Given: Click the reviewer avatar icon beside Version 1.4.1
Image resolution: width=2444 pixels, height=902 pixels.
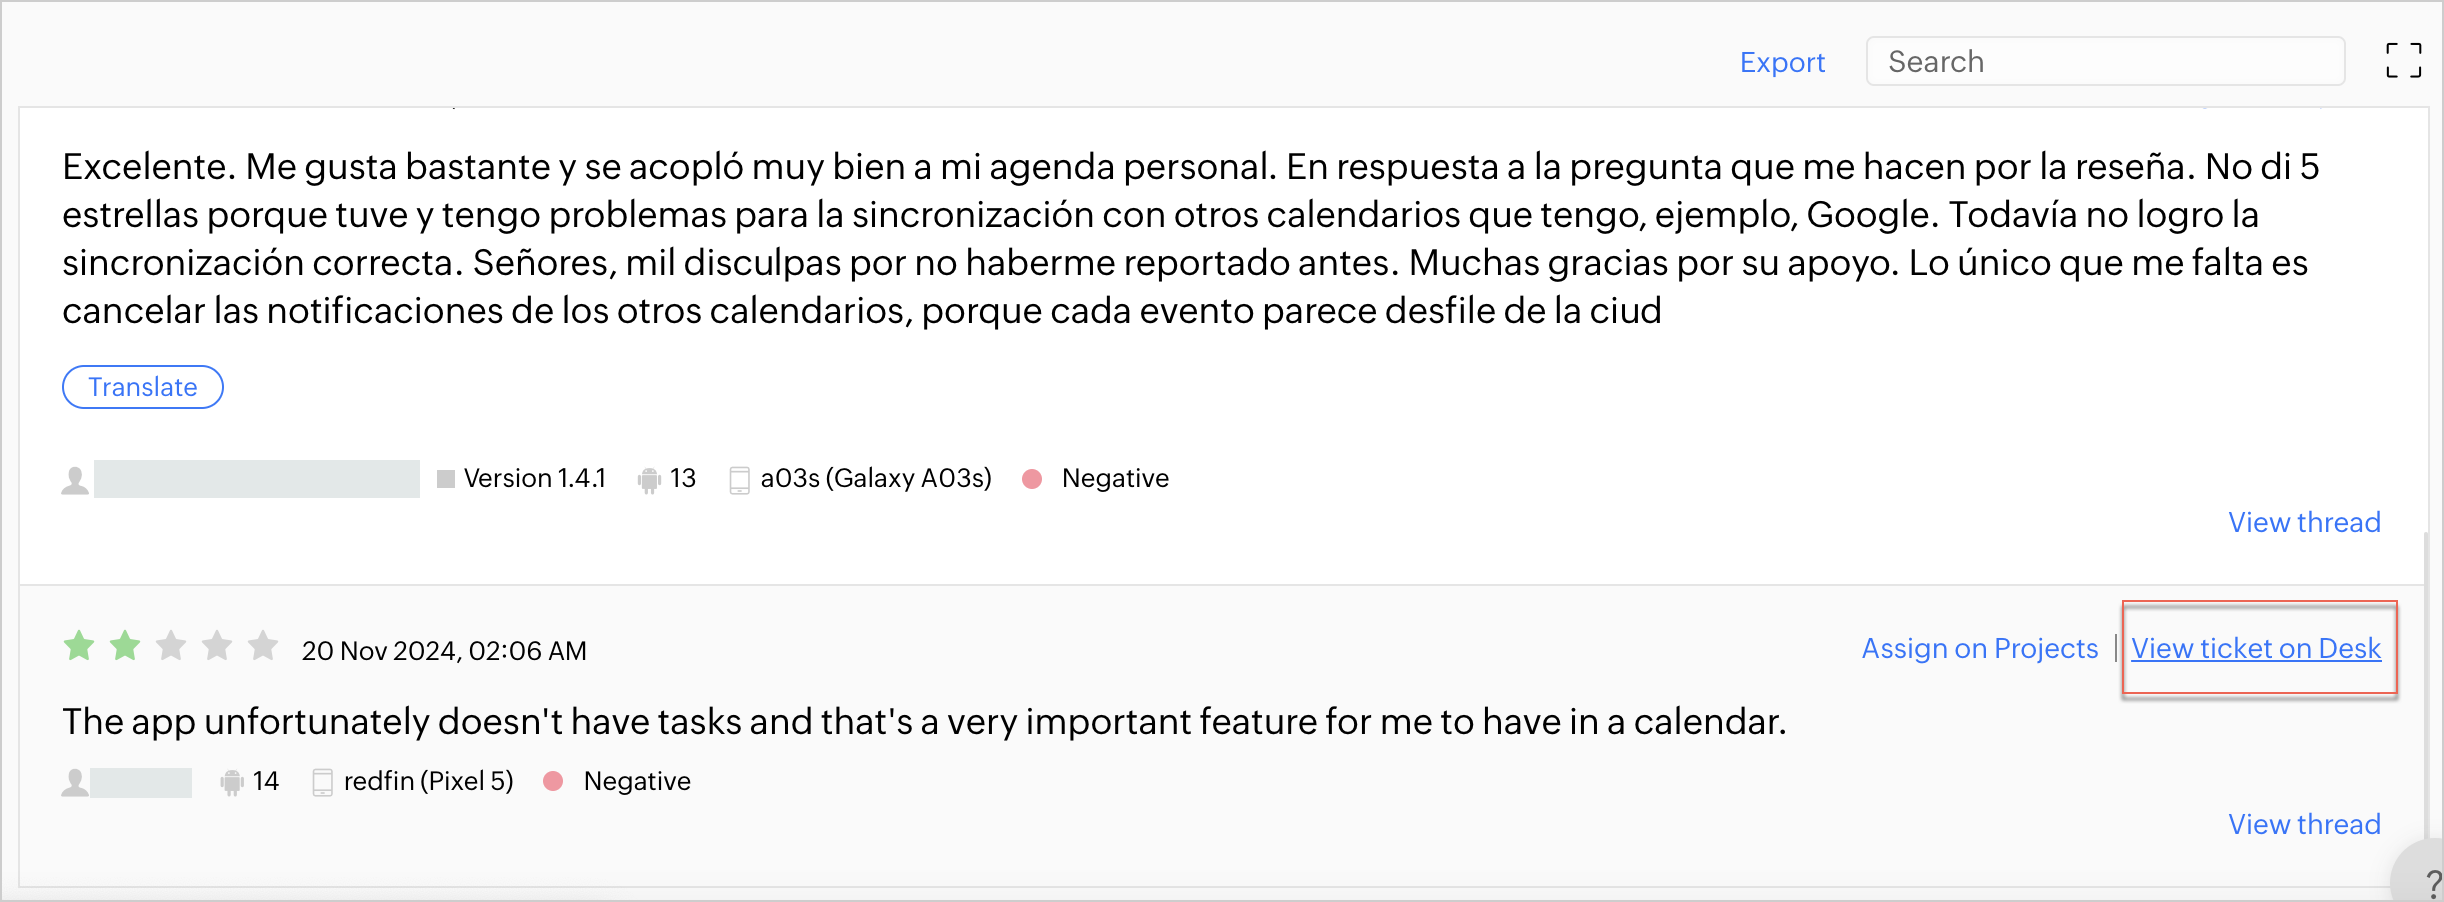Looking at the screenshot, I should [75, 480].
